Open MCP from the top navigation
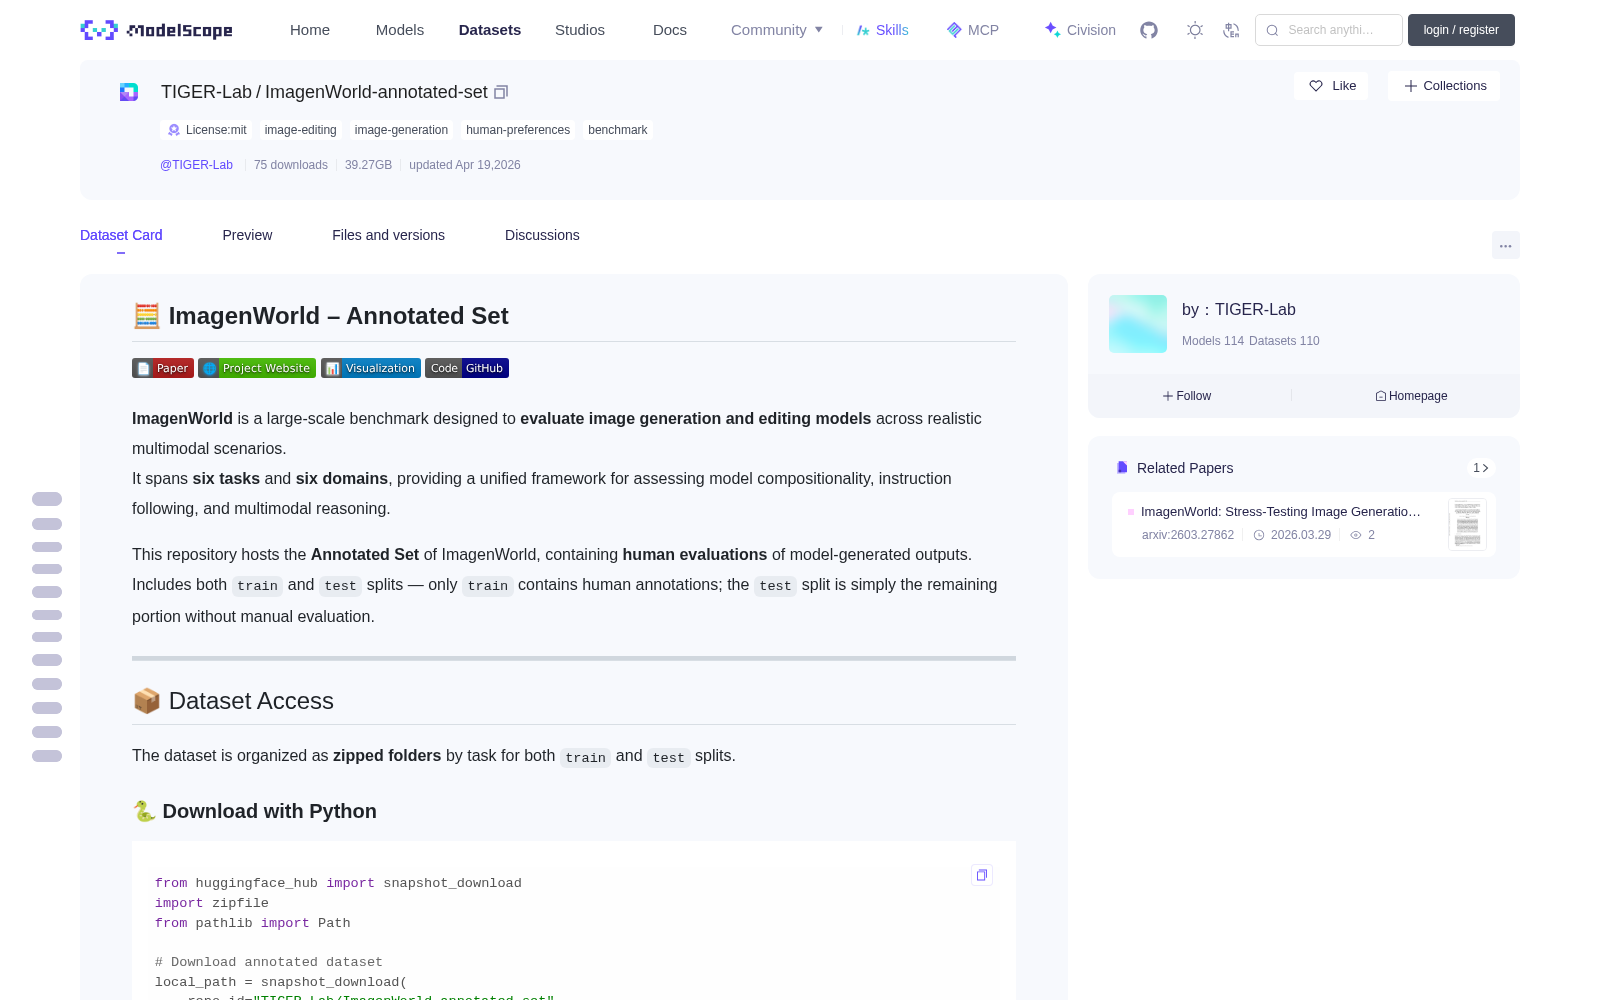The width and height of the screenshot is (1600, 1000). point(973,30)
